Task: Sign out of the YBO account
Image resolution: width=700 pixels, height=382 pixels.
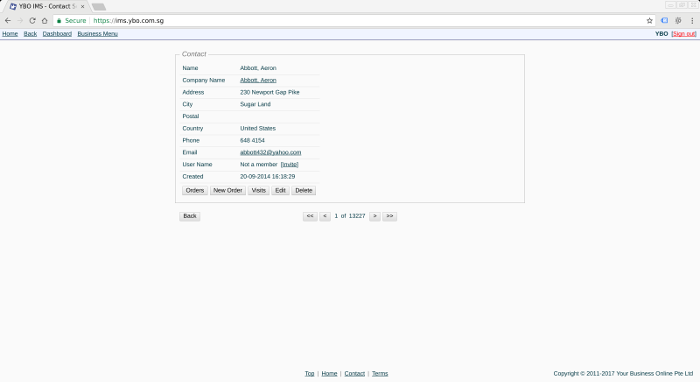Action: point(684,34)
